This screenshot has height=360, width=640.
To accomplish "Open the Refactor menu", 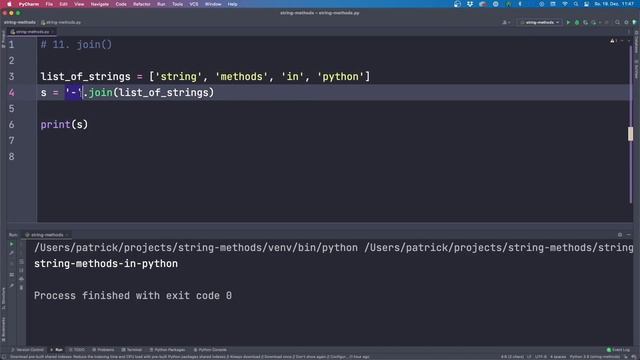I will point(142,4).
